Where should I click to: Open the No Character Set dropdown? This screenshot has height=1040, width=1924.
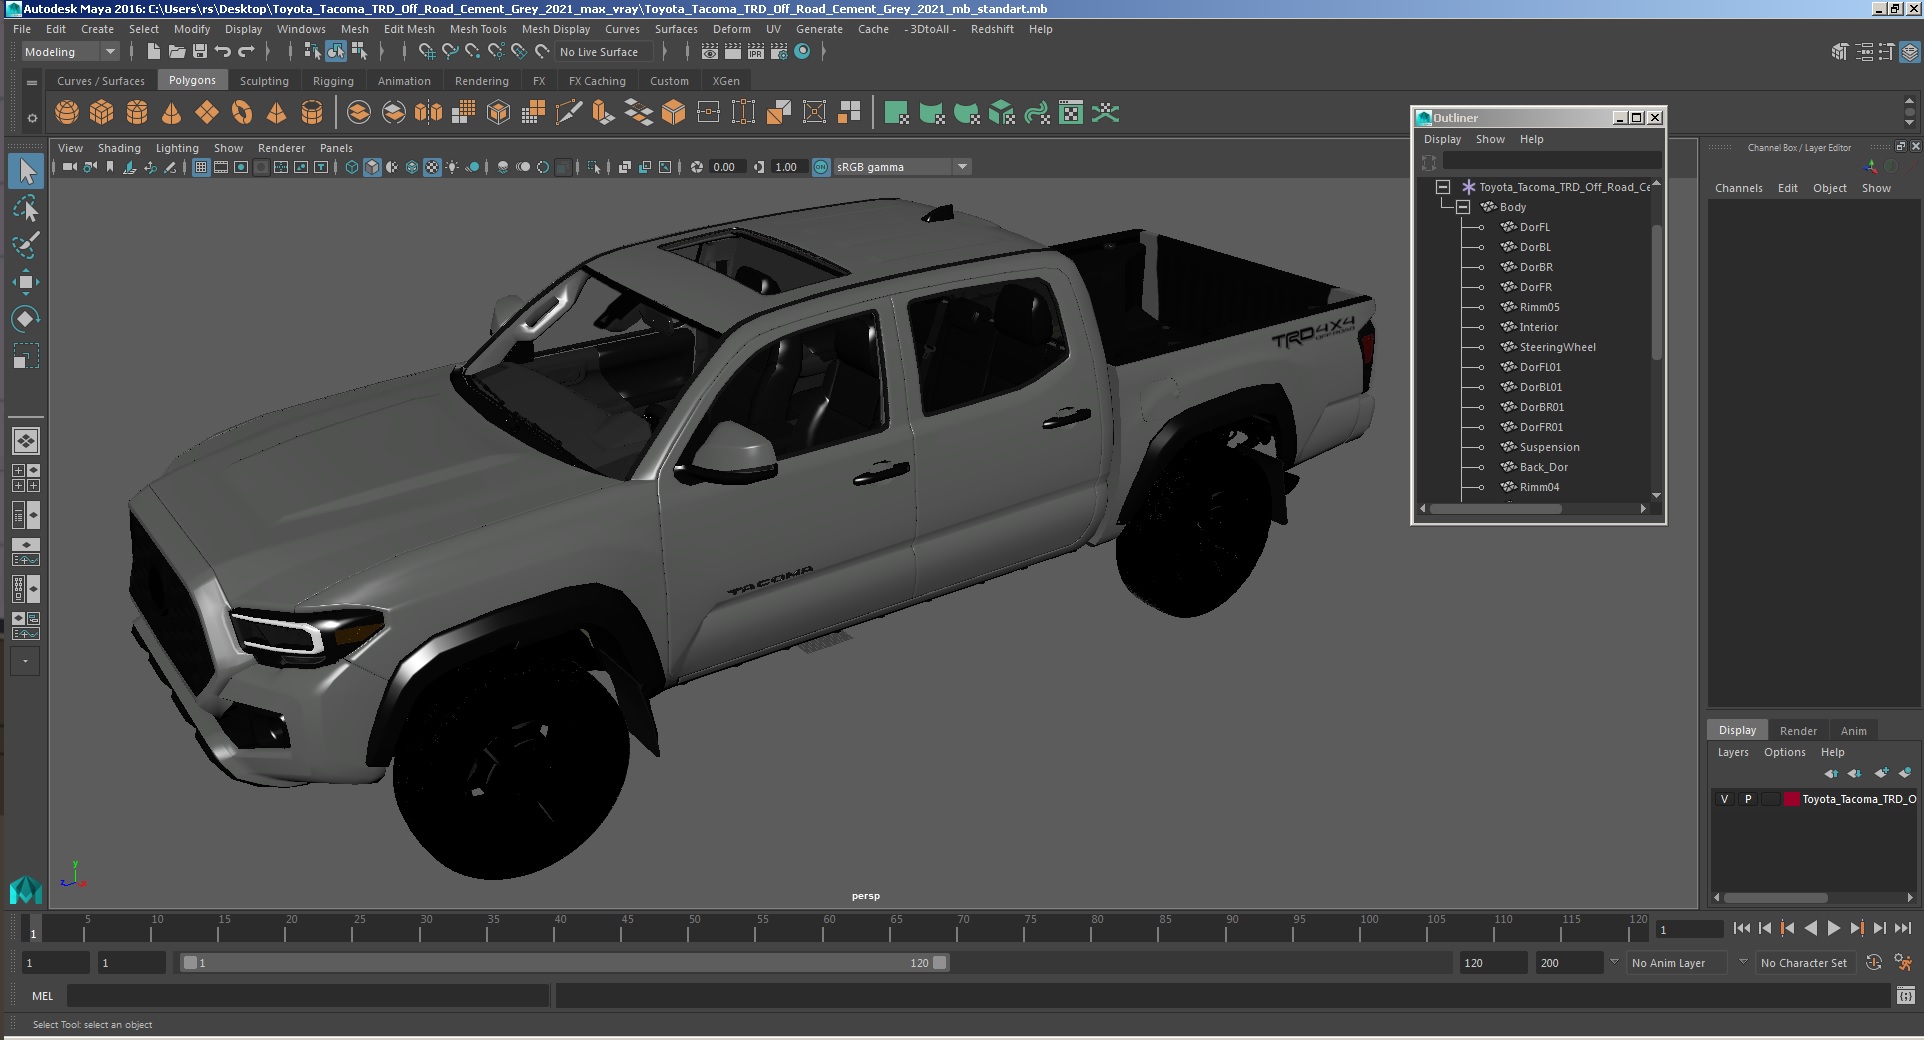click(1805, 963)
